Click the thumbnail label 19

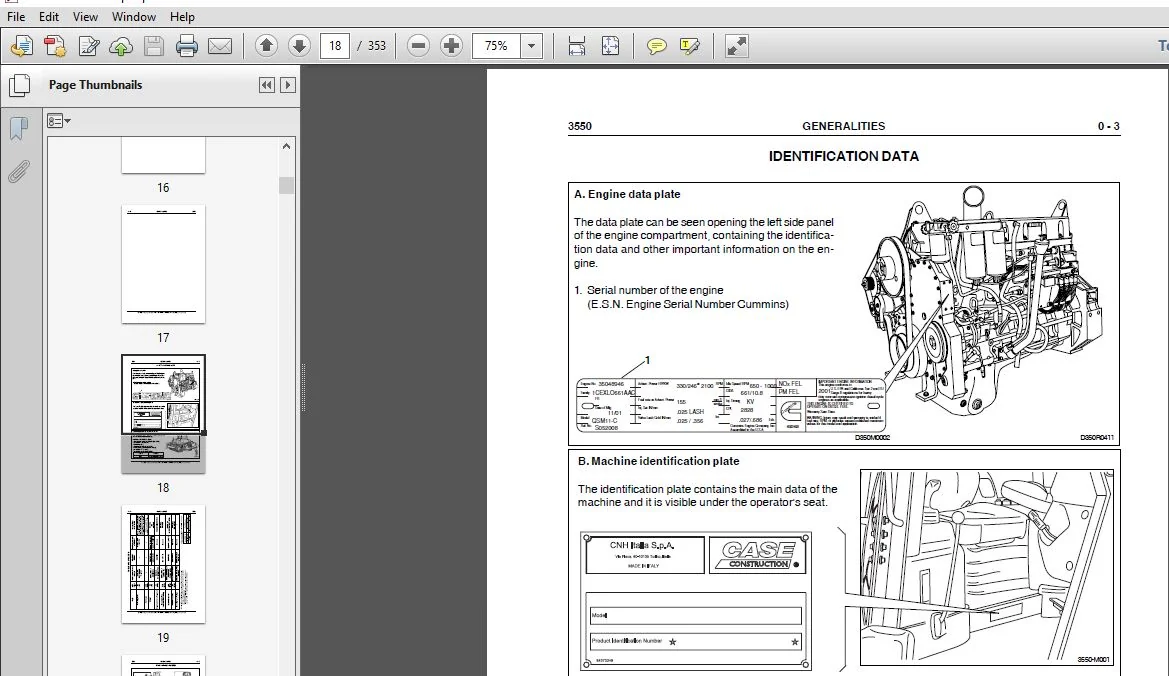[163, 637]
